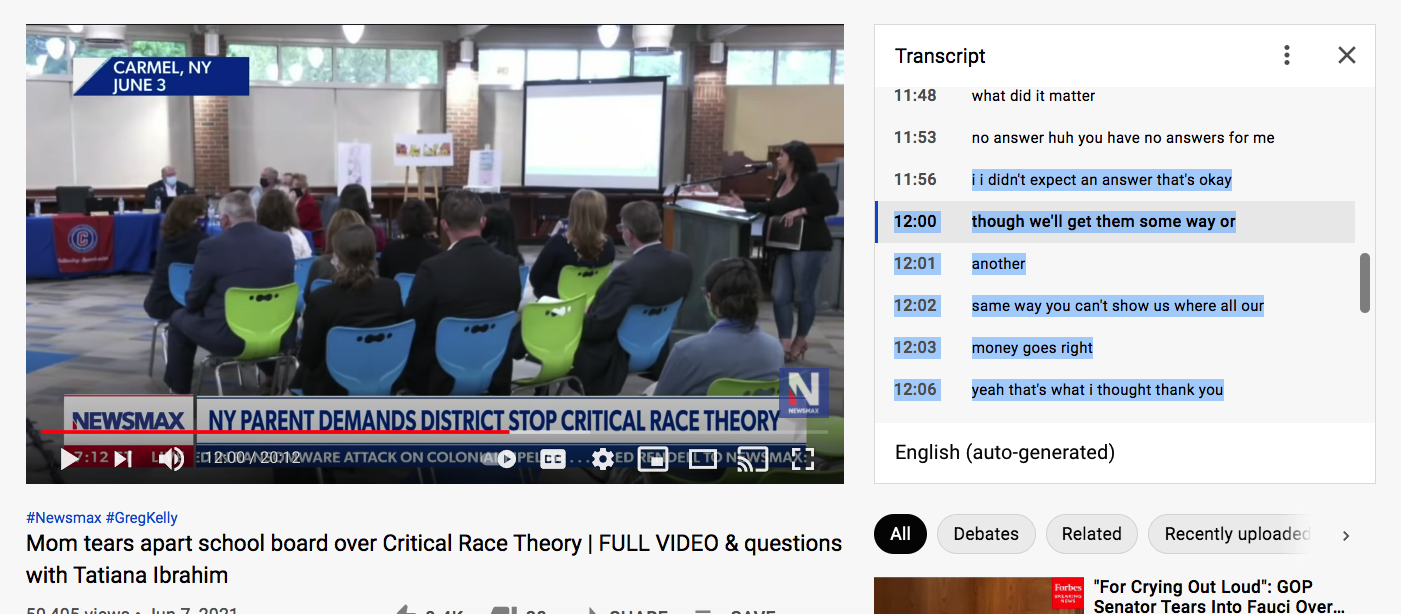Cast video to a TV
Screen dimensions: 1401x614
click(x=753, y=459)
